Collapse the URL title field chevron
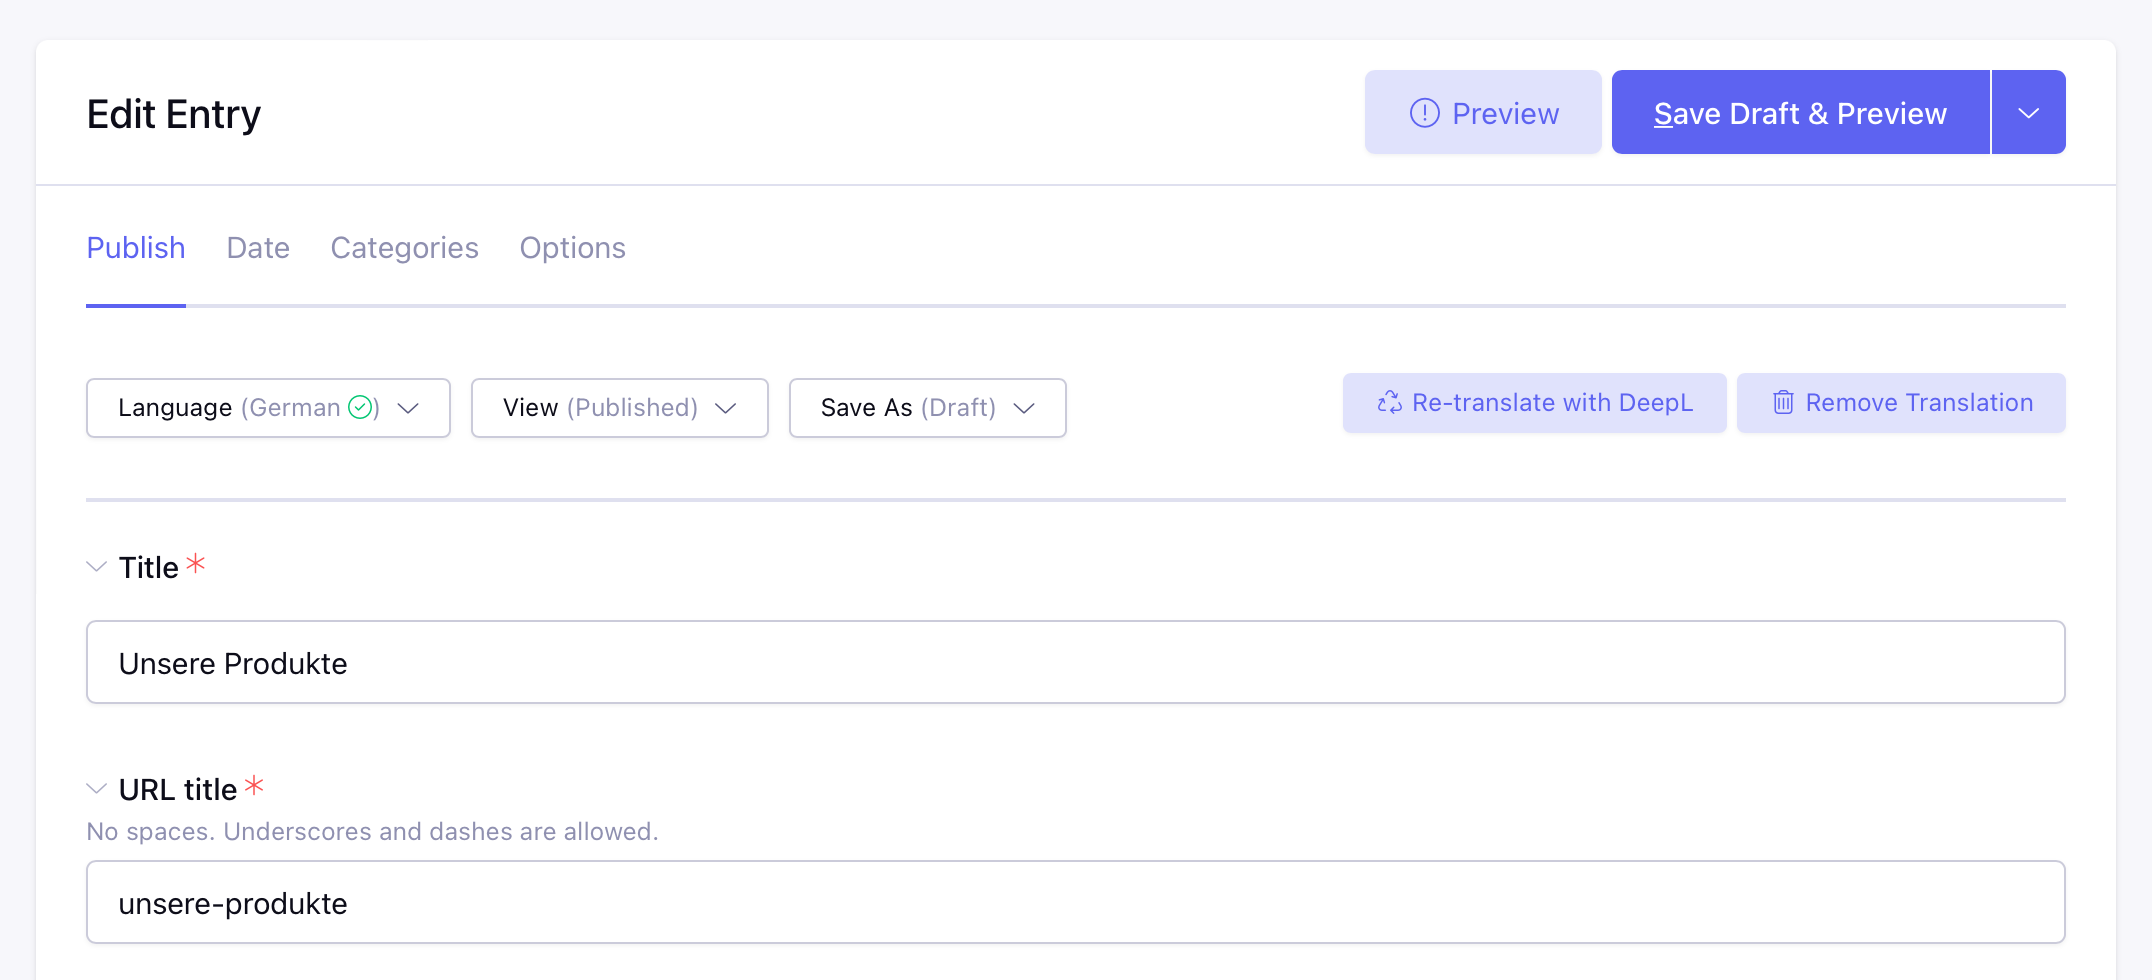This screenshot has height=980, width=2152. (97, 789)
